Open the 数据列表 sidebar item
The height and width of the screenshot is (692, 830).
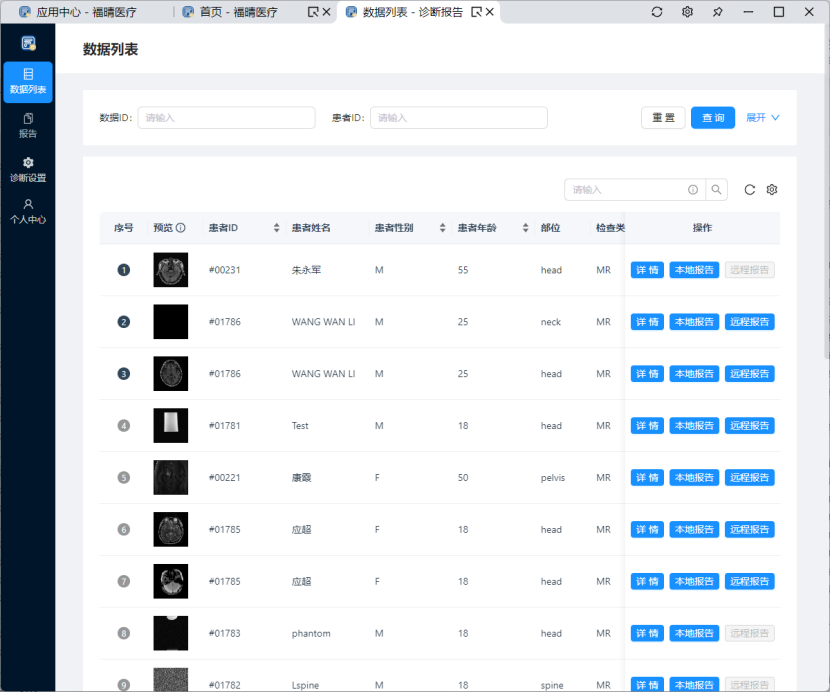(28, 81)
